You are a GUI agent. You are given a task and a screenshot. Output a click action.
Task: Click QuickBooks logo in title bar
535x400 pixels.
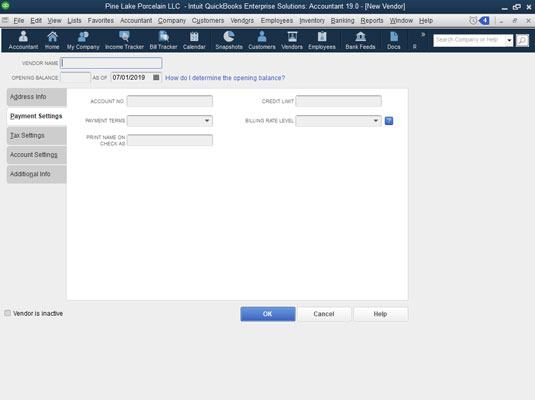tap(5, 5)
